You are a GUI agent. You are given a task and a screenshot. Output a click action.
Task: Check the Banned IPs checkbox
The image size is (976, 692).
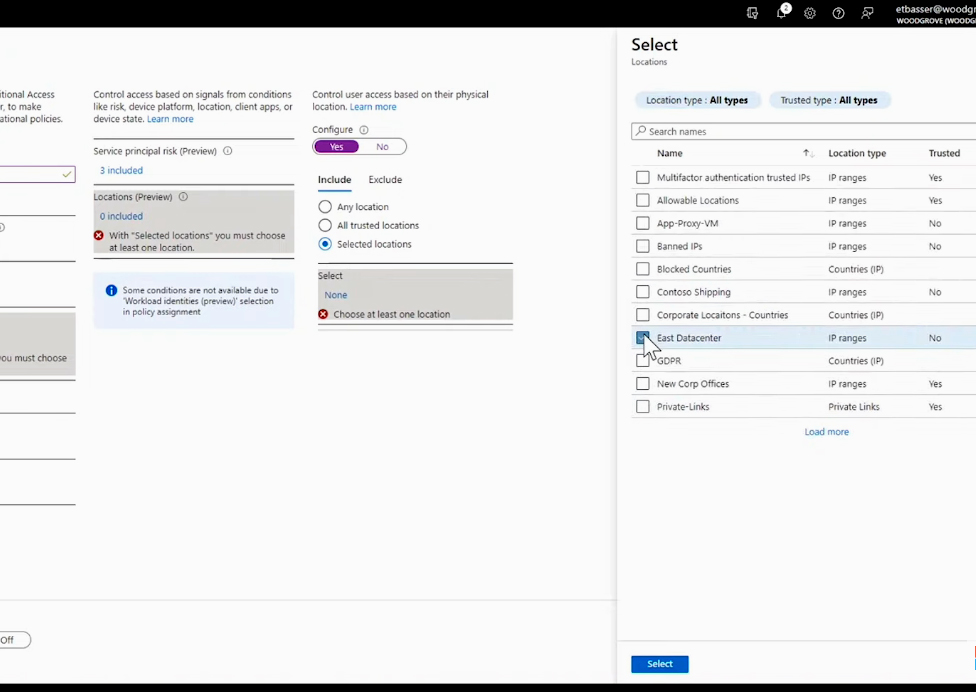[642, 246]
